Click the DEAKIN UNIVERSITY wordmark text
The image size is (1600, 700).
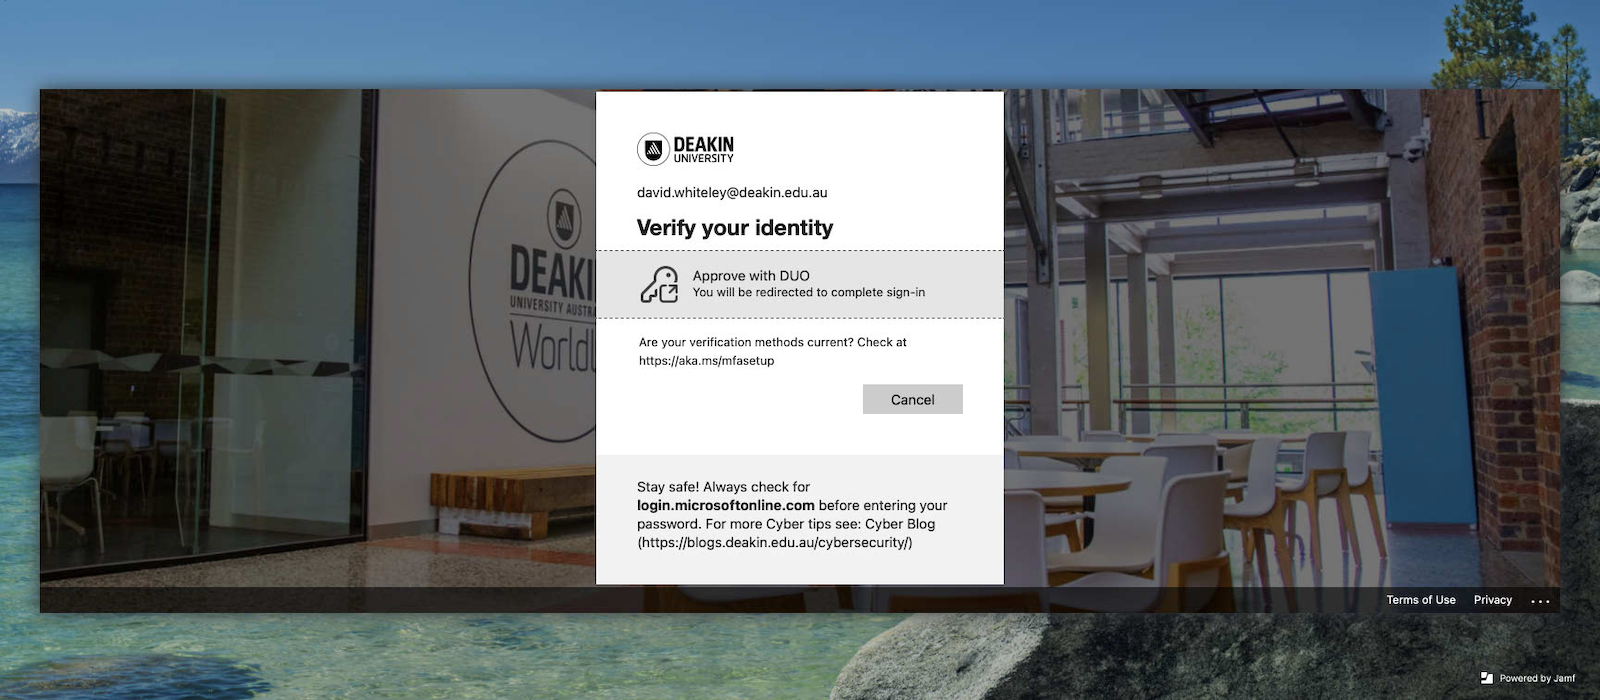(703, 150)
